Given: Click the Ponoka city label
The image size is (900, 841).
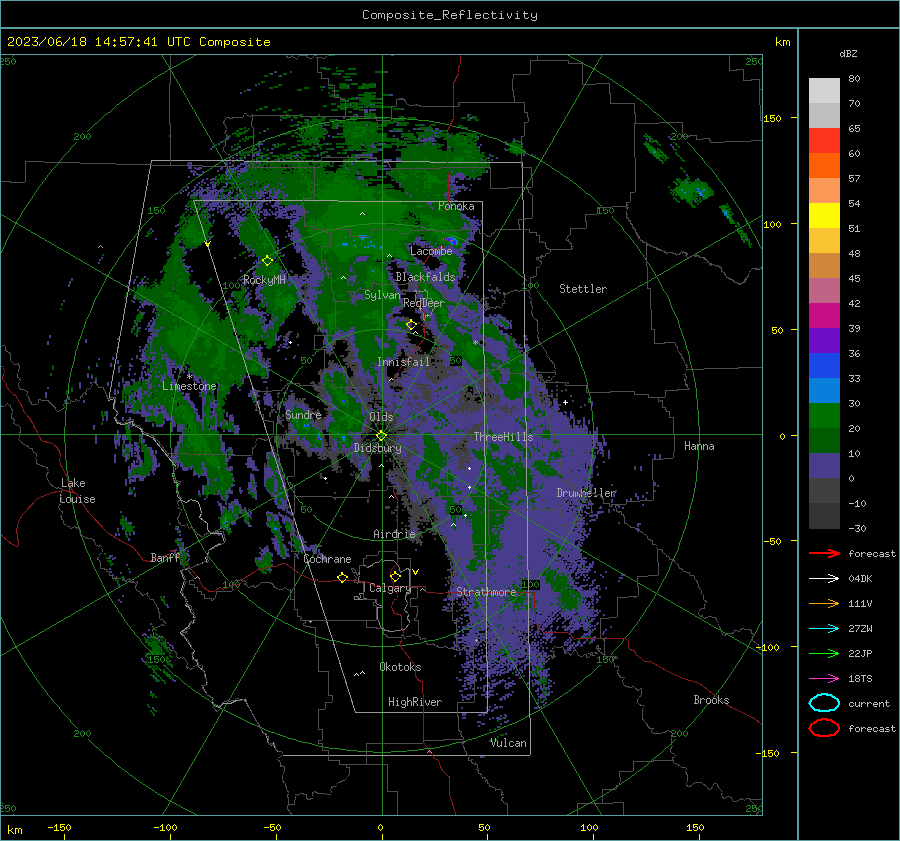Looking at the screenshot, I should click(456, 206).
